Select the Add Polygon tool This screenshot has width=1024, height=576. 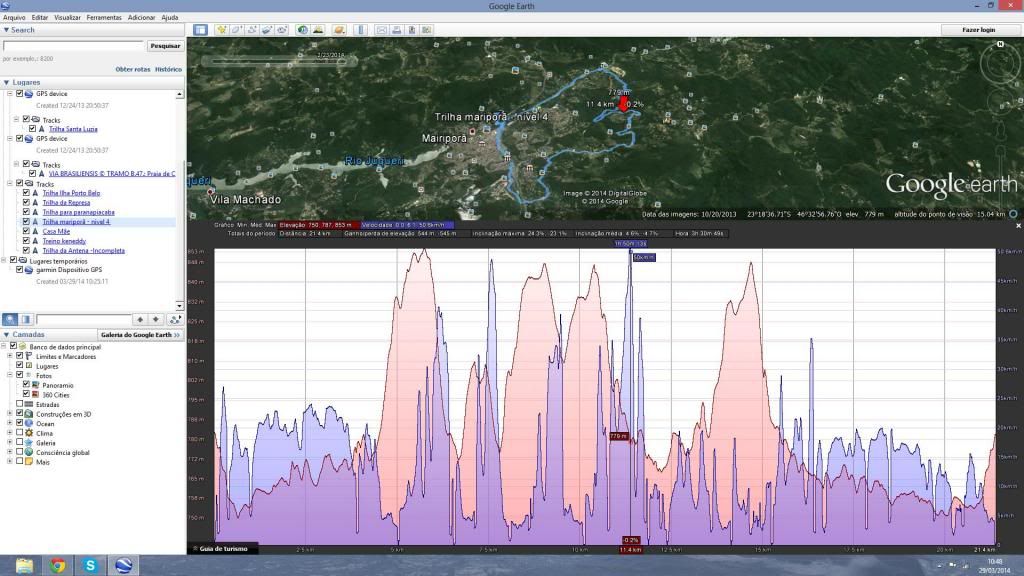pyautogui.click(x=237, y=30)
